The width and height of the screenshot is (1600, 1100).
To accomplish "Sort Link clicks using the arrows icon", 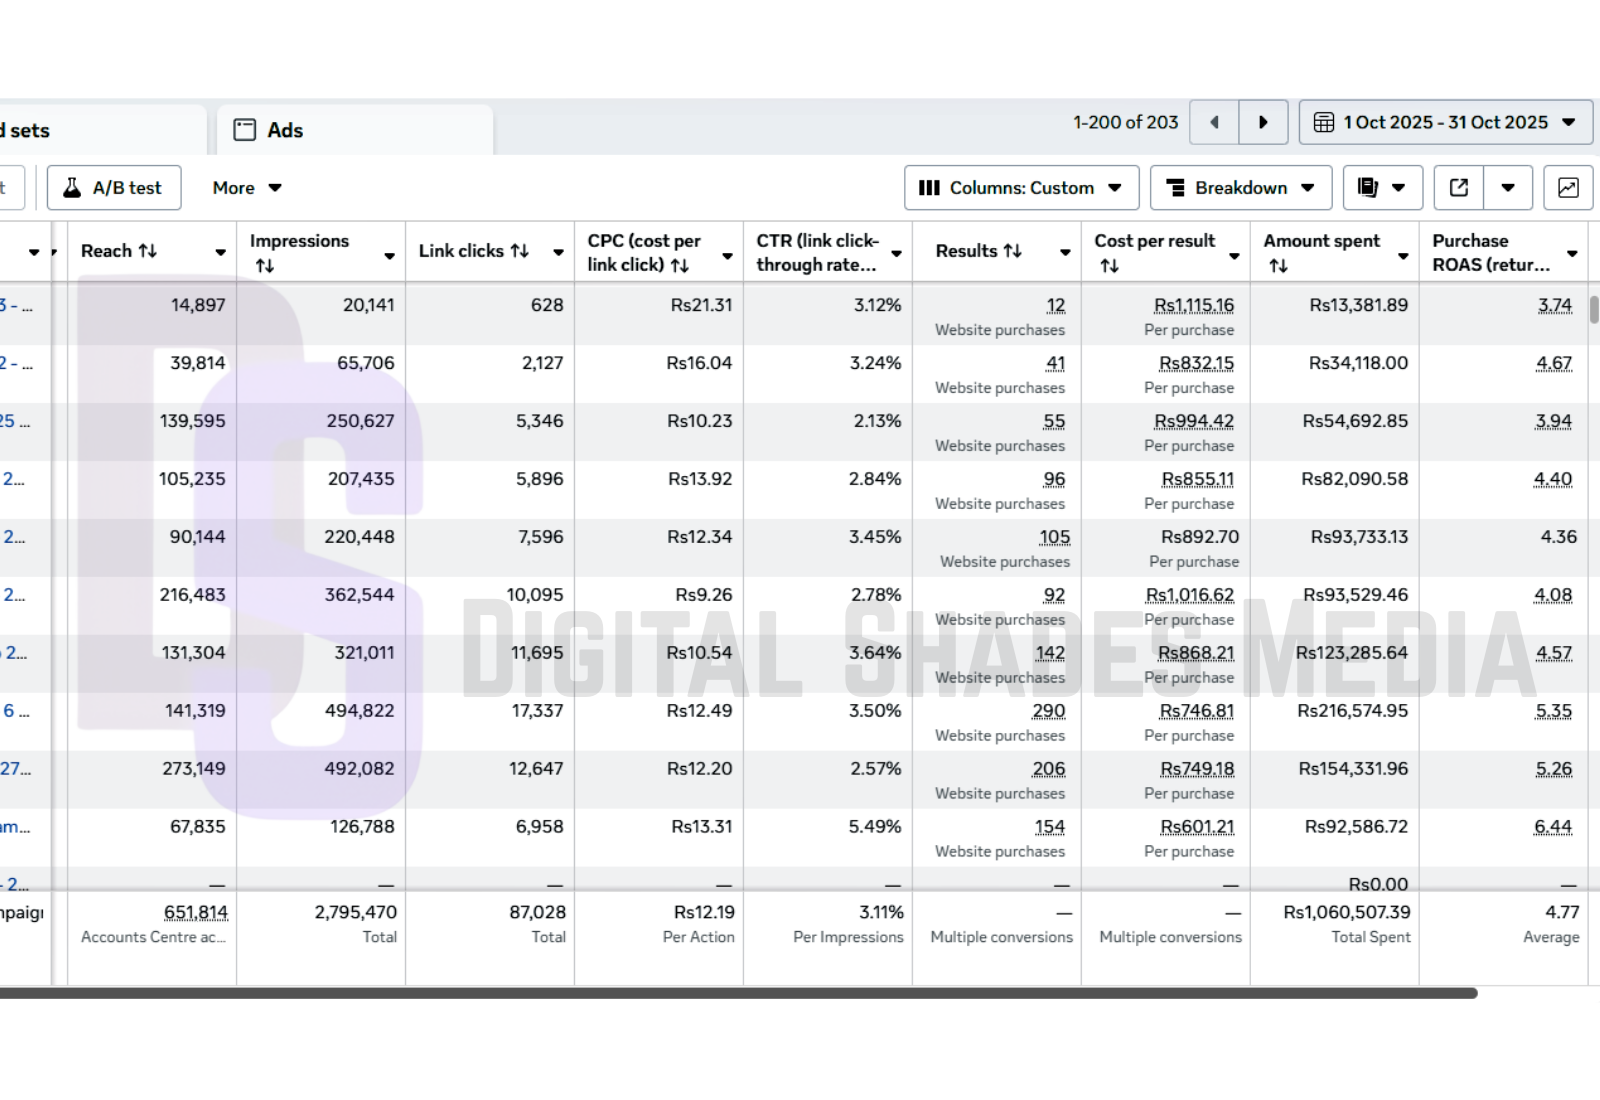I will (519, 251).
